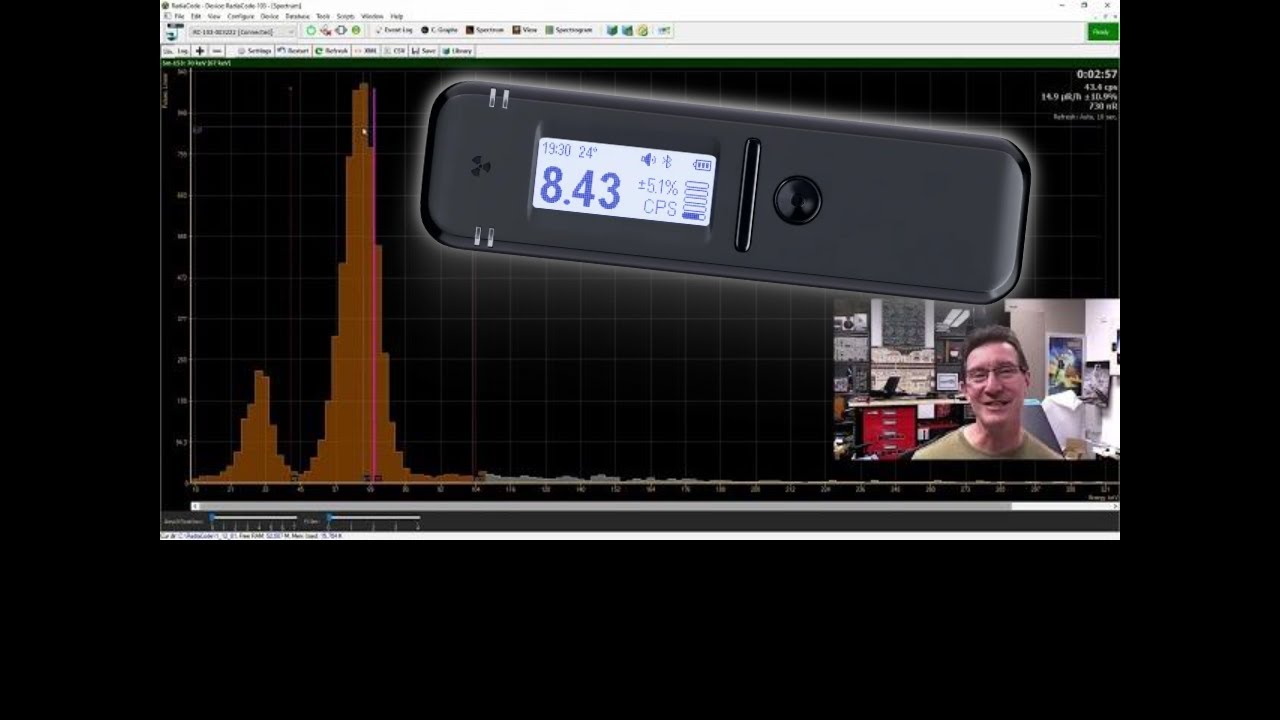Image resolution: width=1280 pixels, height=720 pixels.
Task: Click the small left spectrum peak
Action: point(261,430)
